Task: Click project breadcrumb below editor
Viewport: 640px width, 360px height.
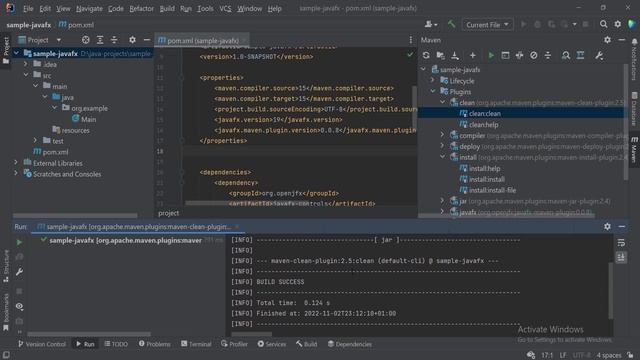Action: pos(169,213)
